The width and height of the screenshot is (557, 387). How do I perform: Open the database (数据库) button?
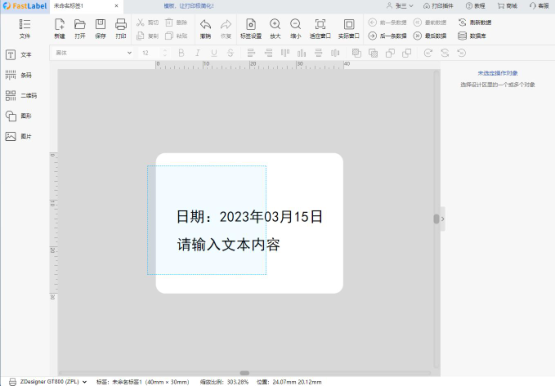[x=472, y=36]
